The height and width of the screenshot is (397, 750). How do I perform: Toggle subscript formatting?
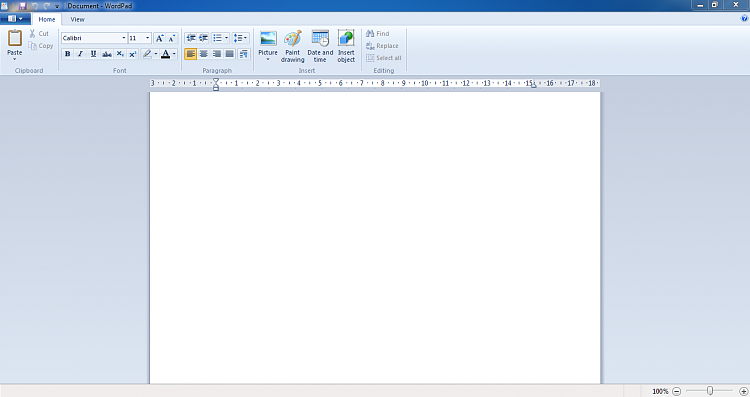click(x=120, y=54)
